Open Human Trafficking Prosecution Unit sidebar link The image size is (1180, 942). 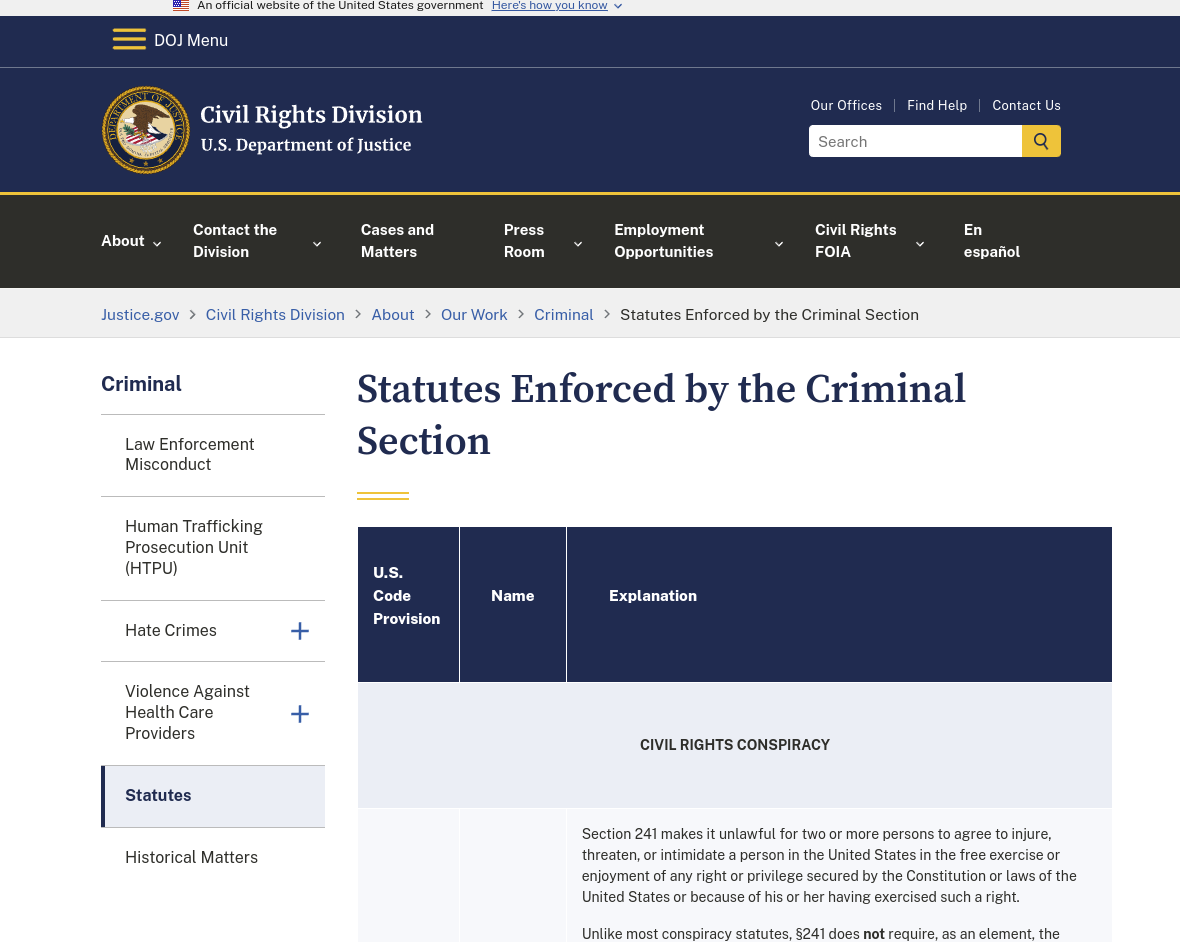click(x=193, y=547)
